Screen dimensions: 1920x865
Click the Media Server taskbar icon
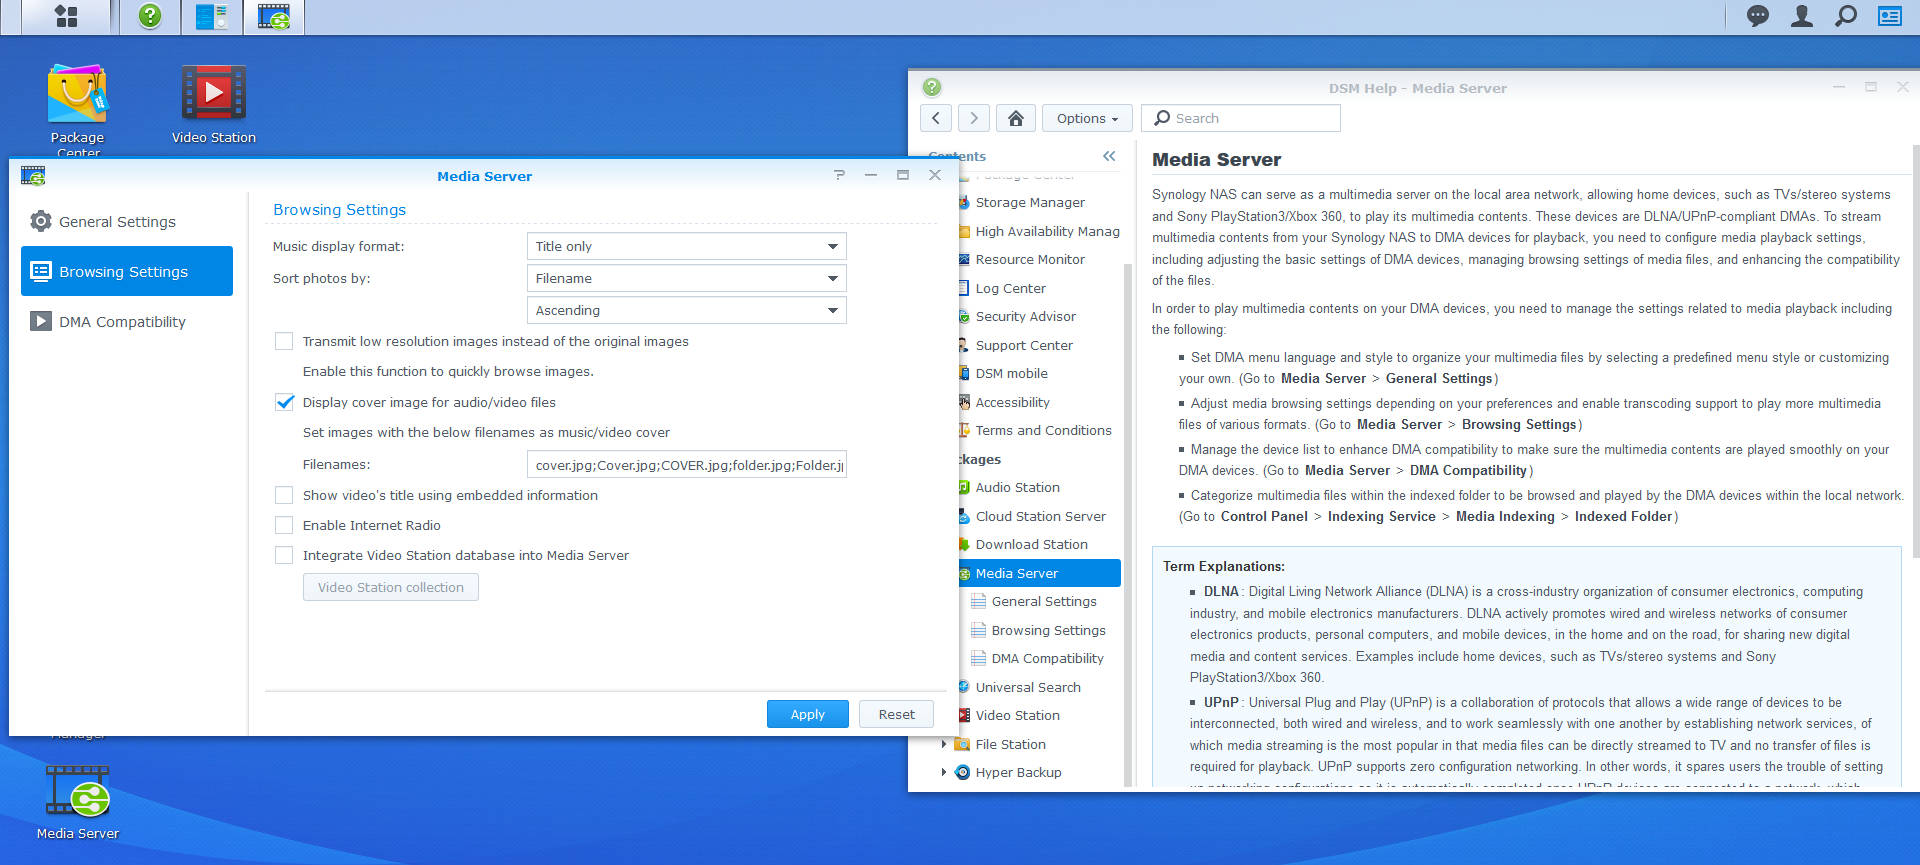click(x=273, y=16)
